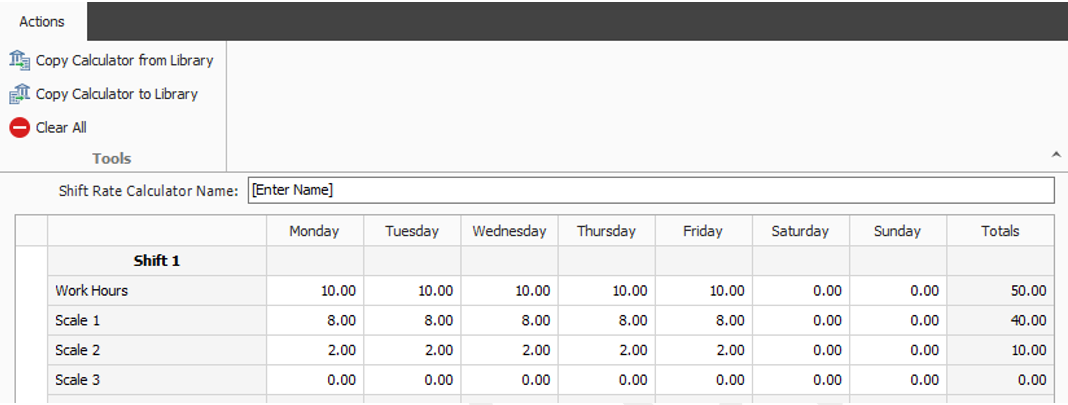Select the Thursday Scale 3 cell

(x=606, y=380)
